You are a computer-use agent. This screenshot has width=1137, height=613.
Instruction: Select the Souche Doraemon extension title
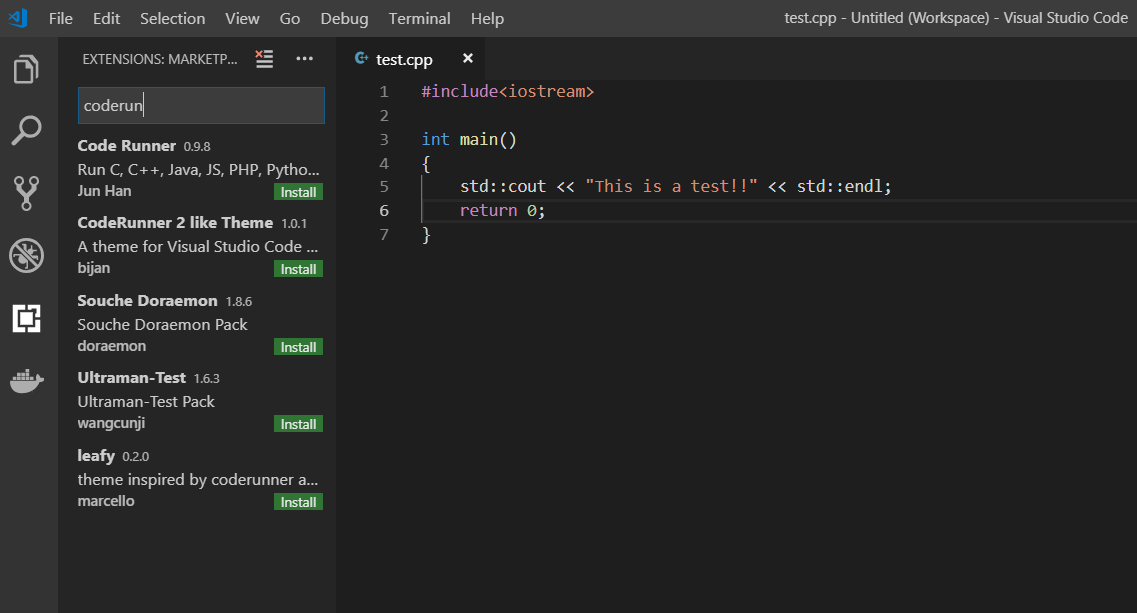tap(147, 300)
